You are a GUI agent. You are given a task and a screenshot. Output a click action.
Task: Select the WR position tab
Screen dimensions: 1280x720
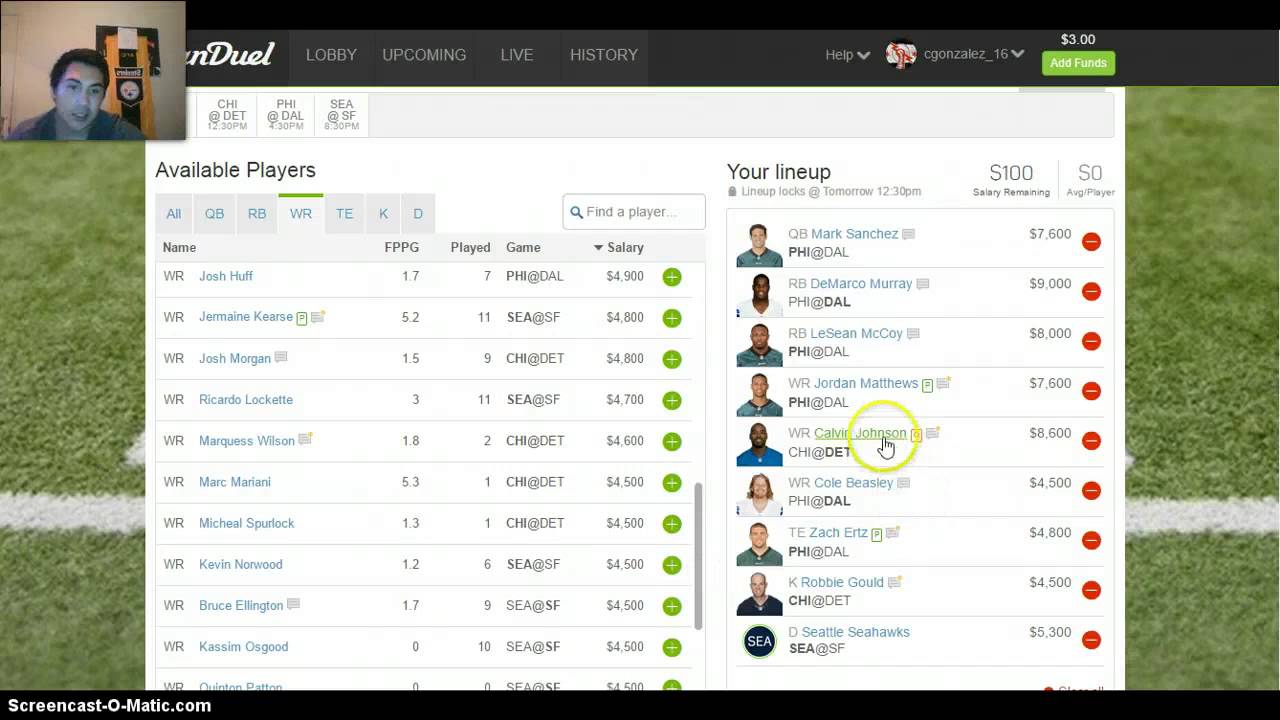click(301, 213)
